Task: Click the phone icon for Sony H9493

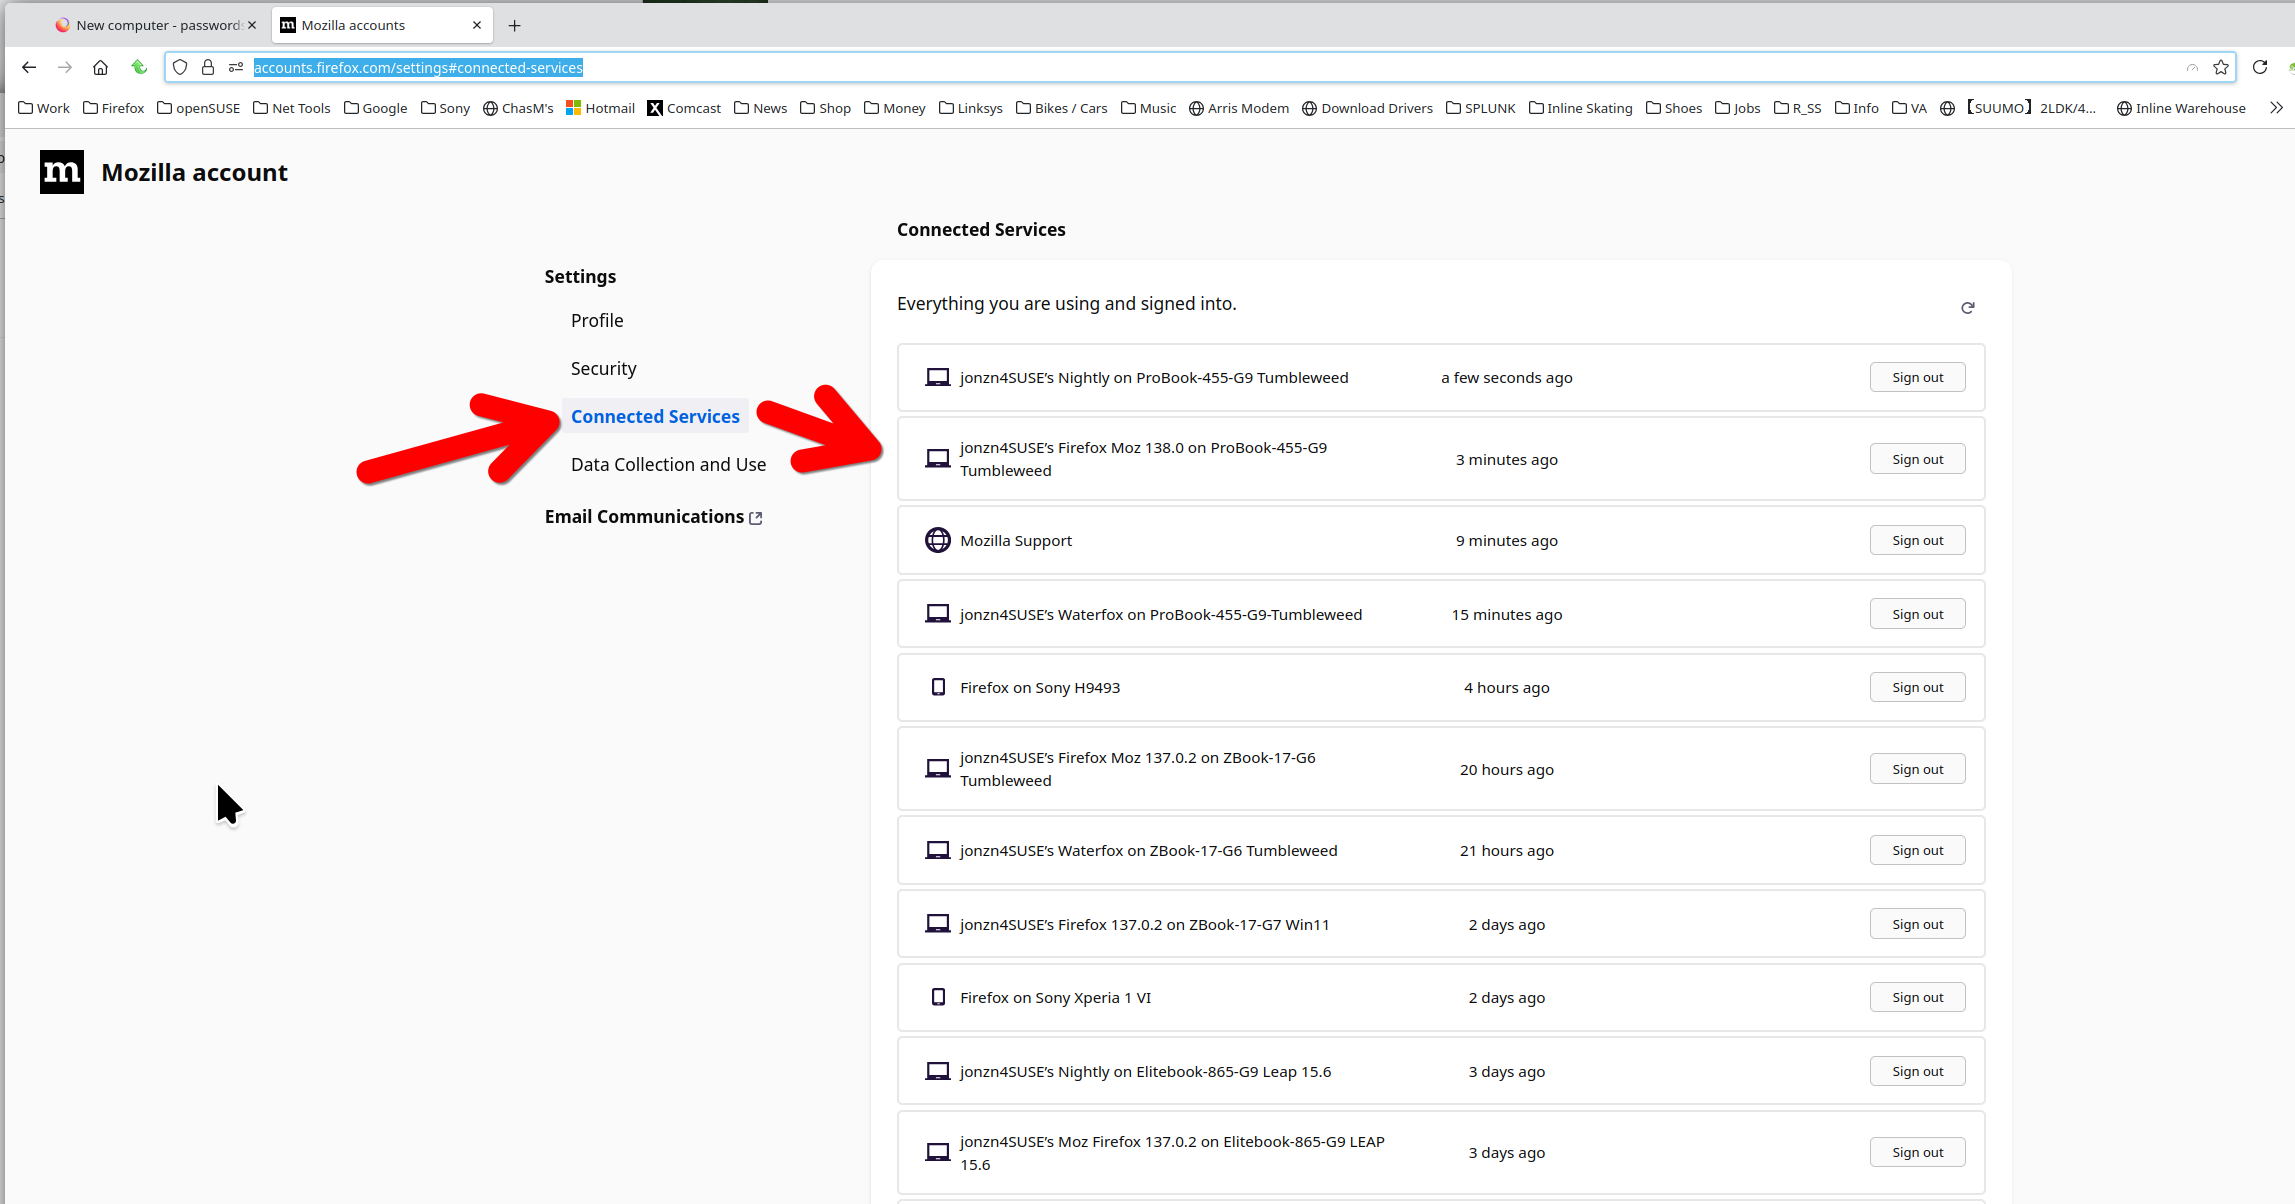Action: tap(938, 687)
